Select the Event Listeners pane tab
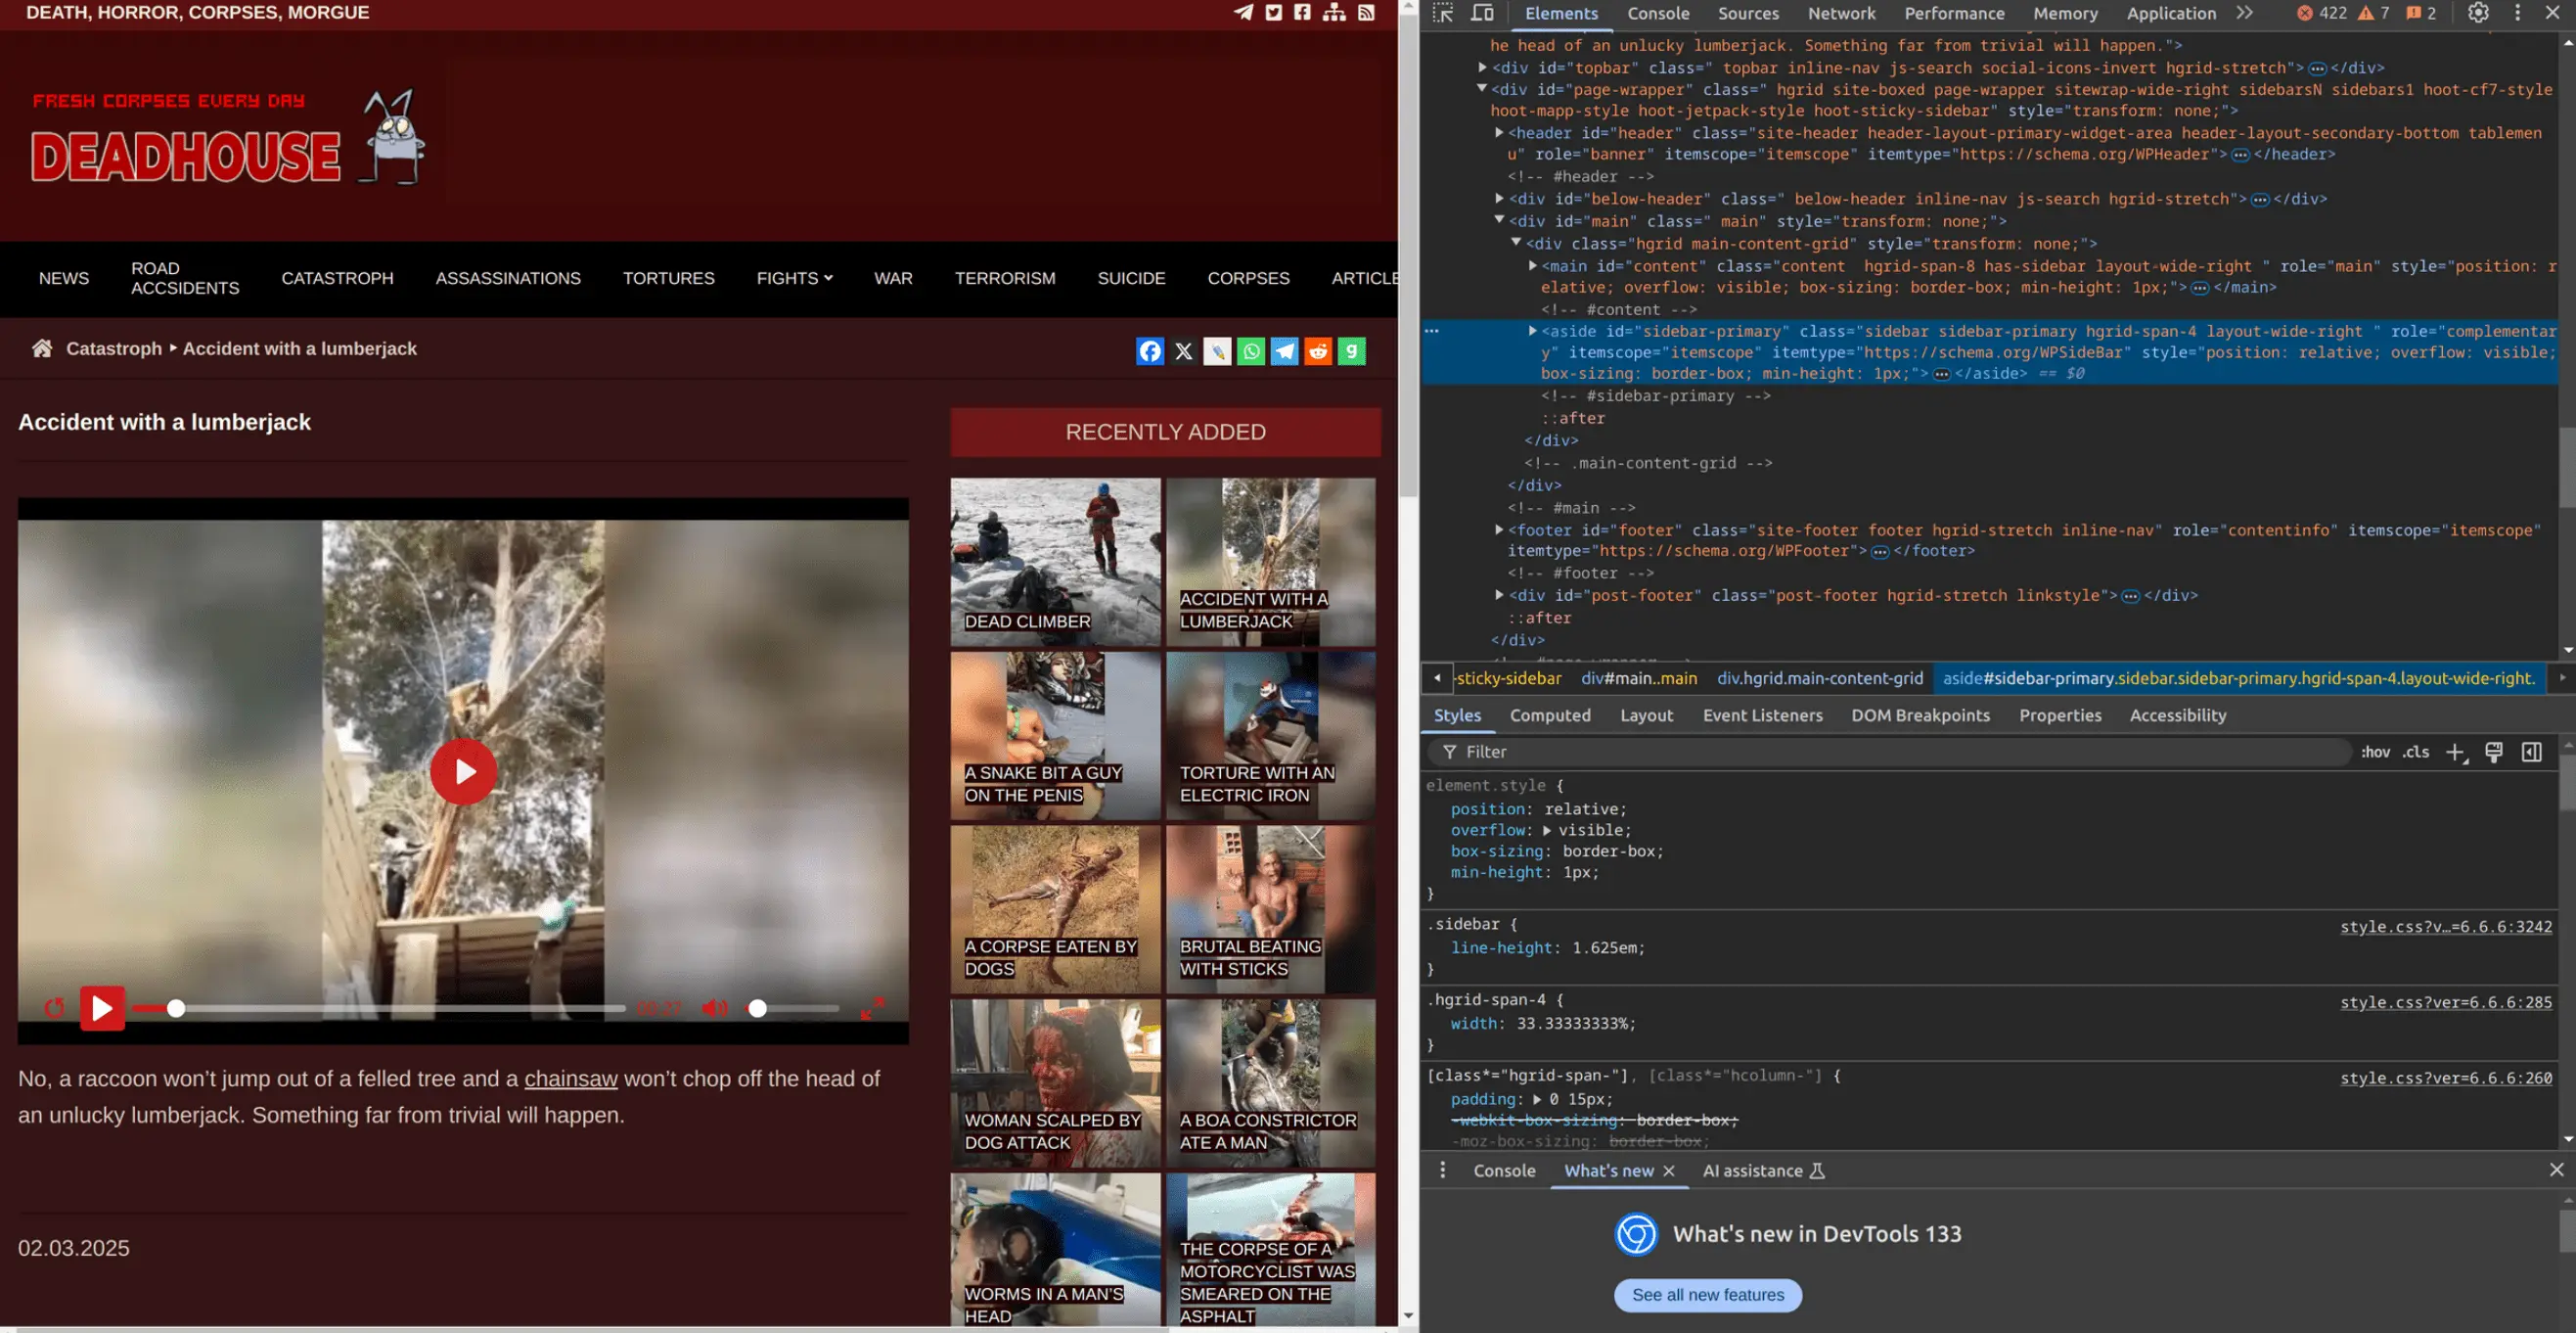Image resolution: width=2576 pixels, height=1333 pixels. [1762, 715]
